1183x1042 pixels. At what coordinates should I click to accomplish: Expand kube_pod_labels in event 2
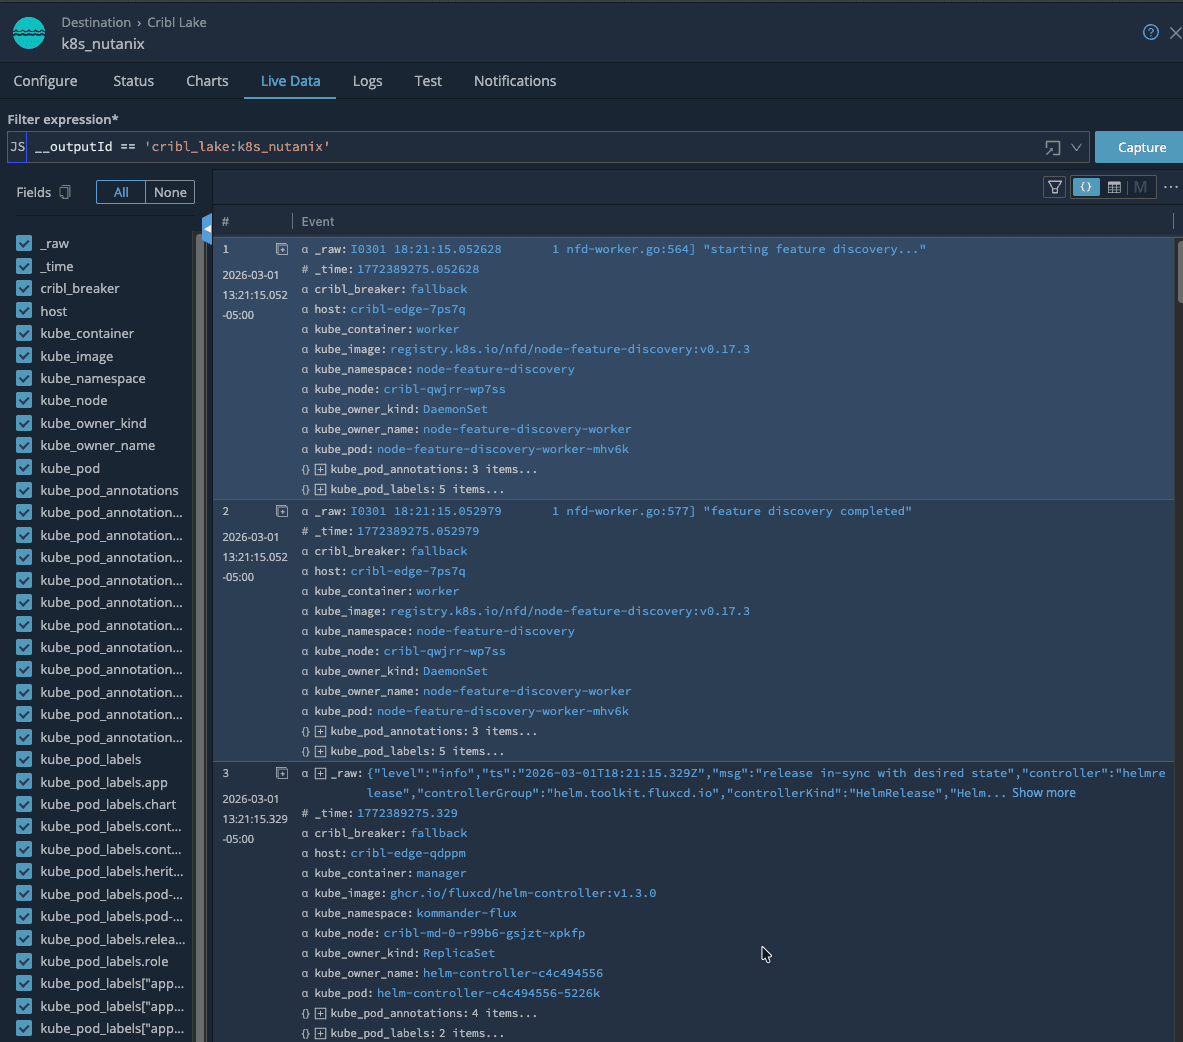[320, 753]
